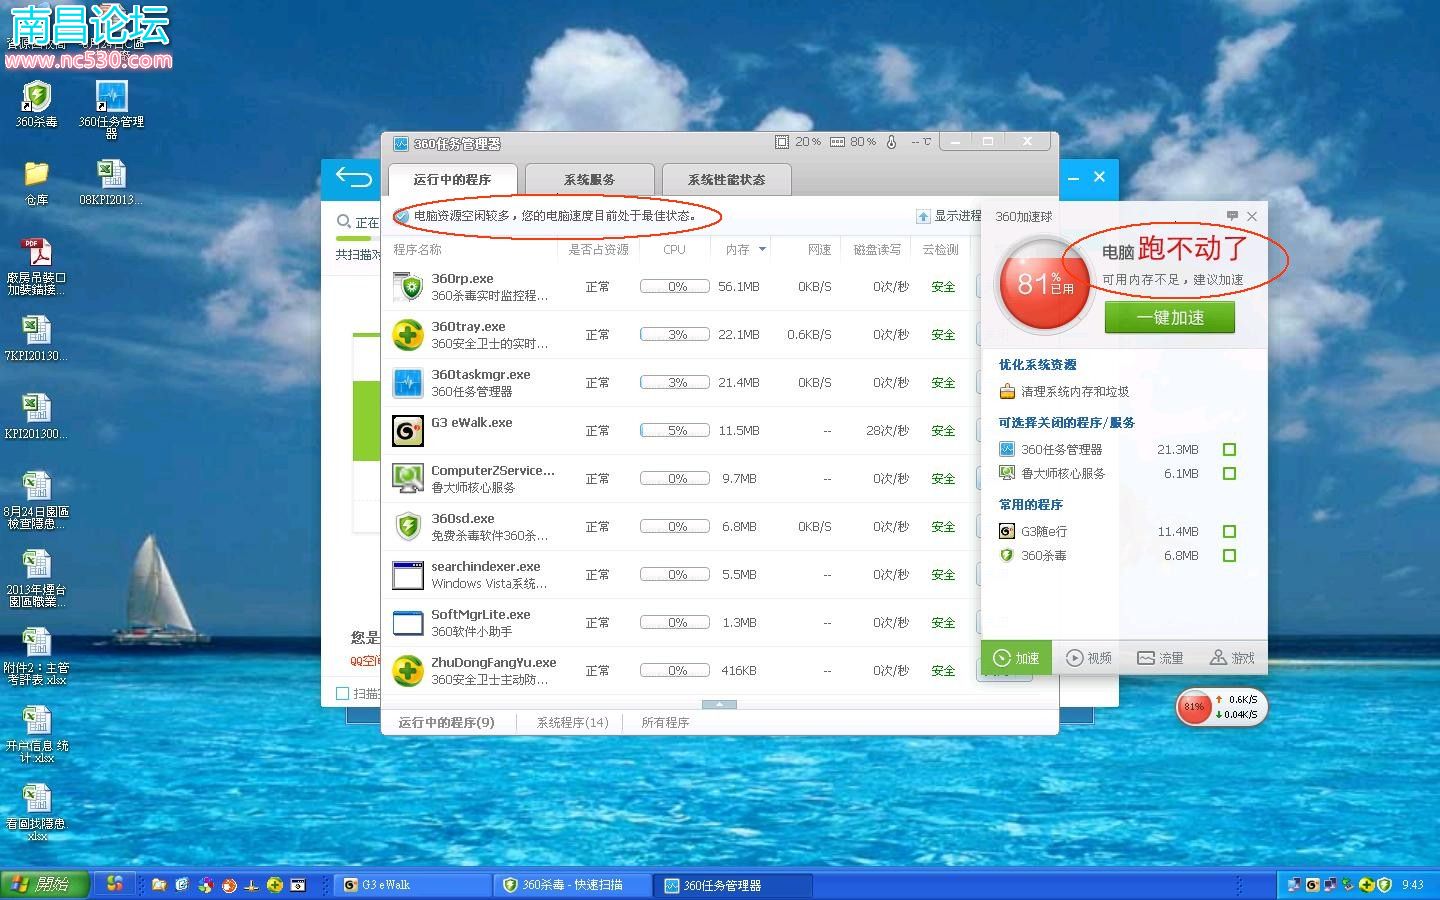This screenshot has height=900, width=1440.
Task: Tick the checkbox for 360杀毒 6.8MB
Action: tap(1229, 556)
